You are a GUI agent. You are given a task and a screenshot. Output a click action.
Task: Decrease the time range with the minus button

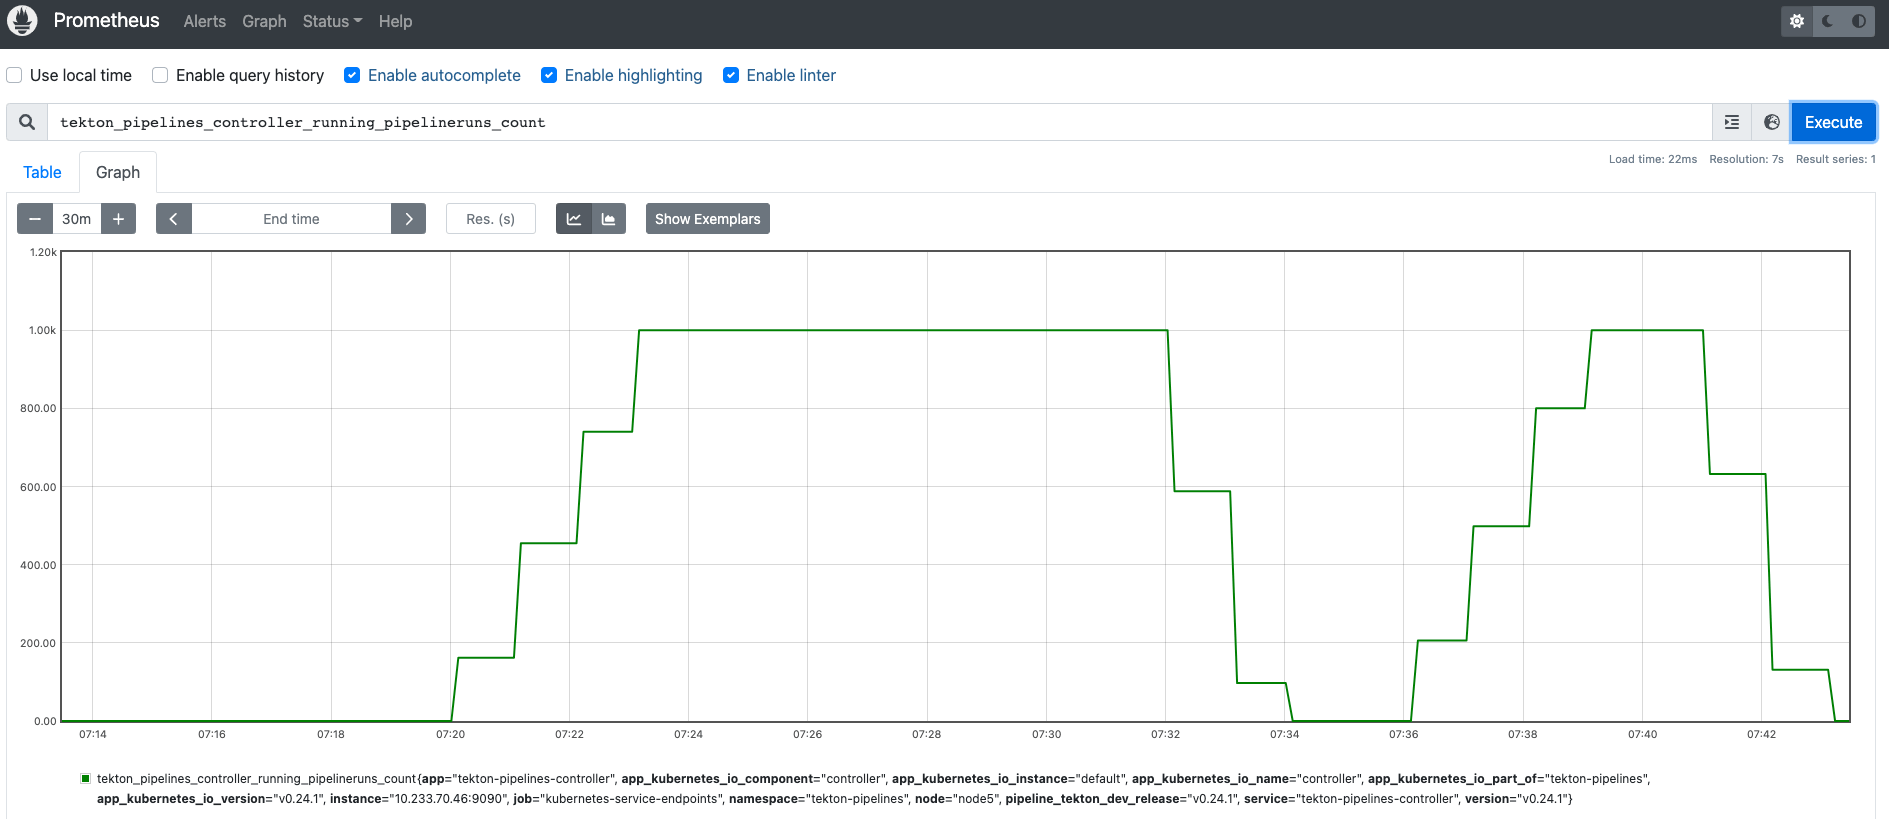(x=35, y=219)
